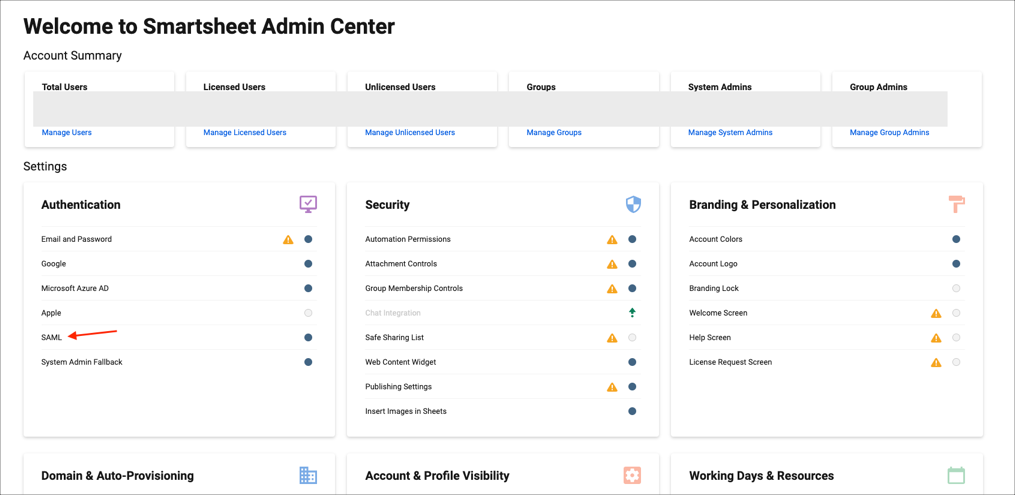Click the Authentication monitor checkmark icon
The image size is (1015, 495).
[308, 204]
